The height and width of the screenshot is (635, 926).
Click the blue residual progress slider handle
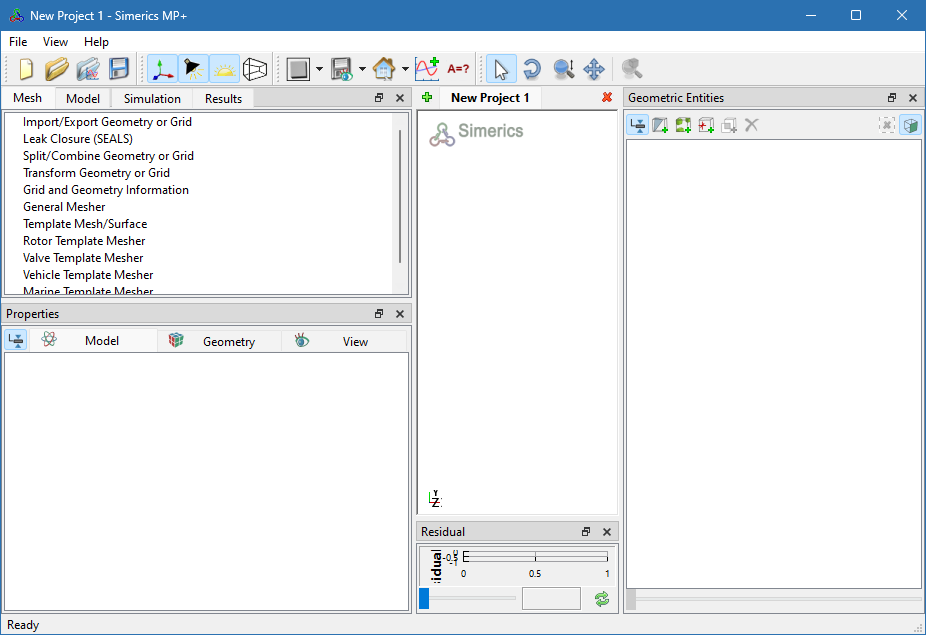[x=424, y=598]
